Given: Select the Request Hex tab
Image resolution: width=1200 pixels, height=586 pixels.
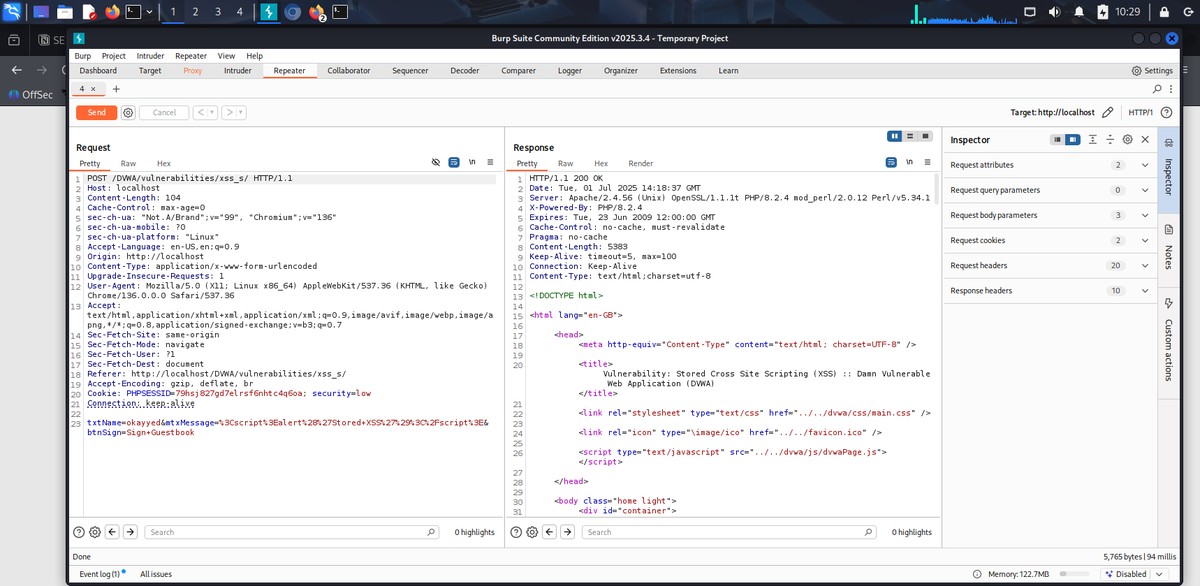Looking at the screenshot, I should coord(164,163).
